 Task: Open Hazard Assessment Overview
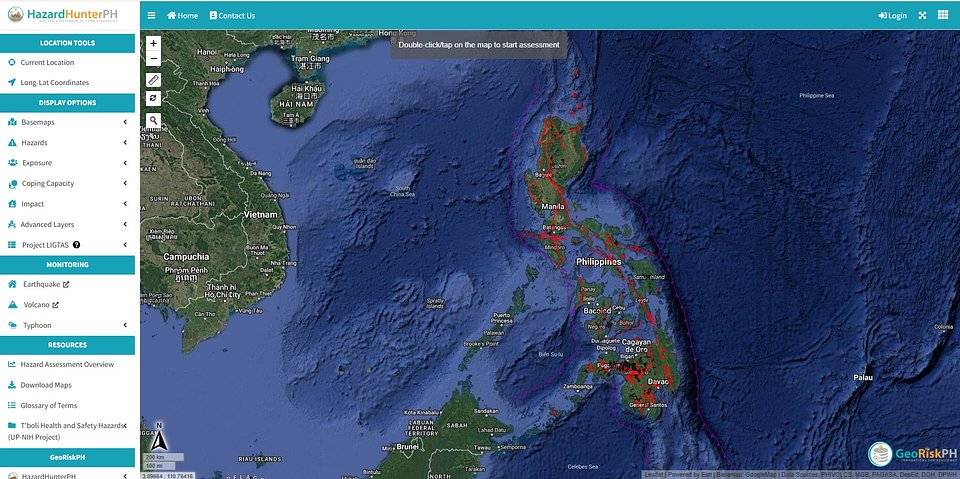tap(67, 364)
